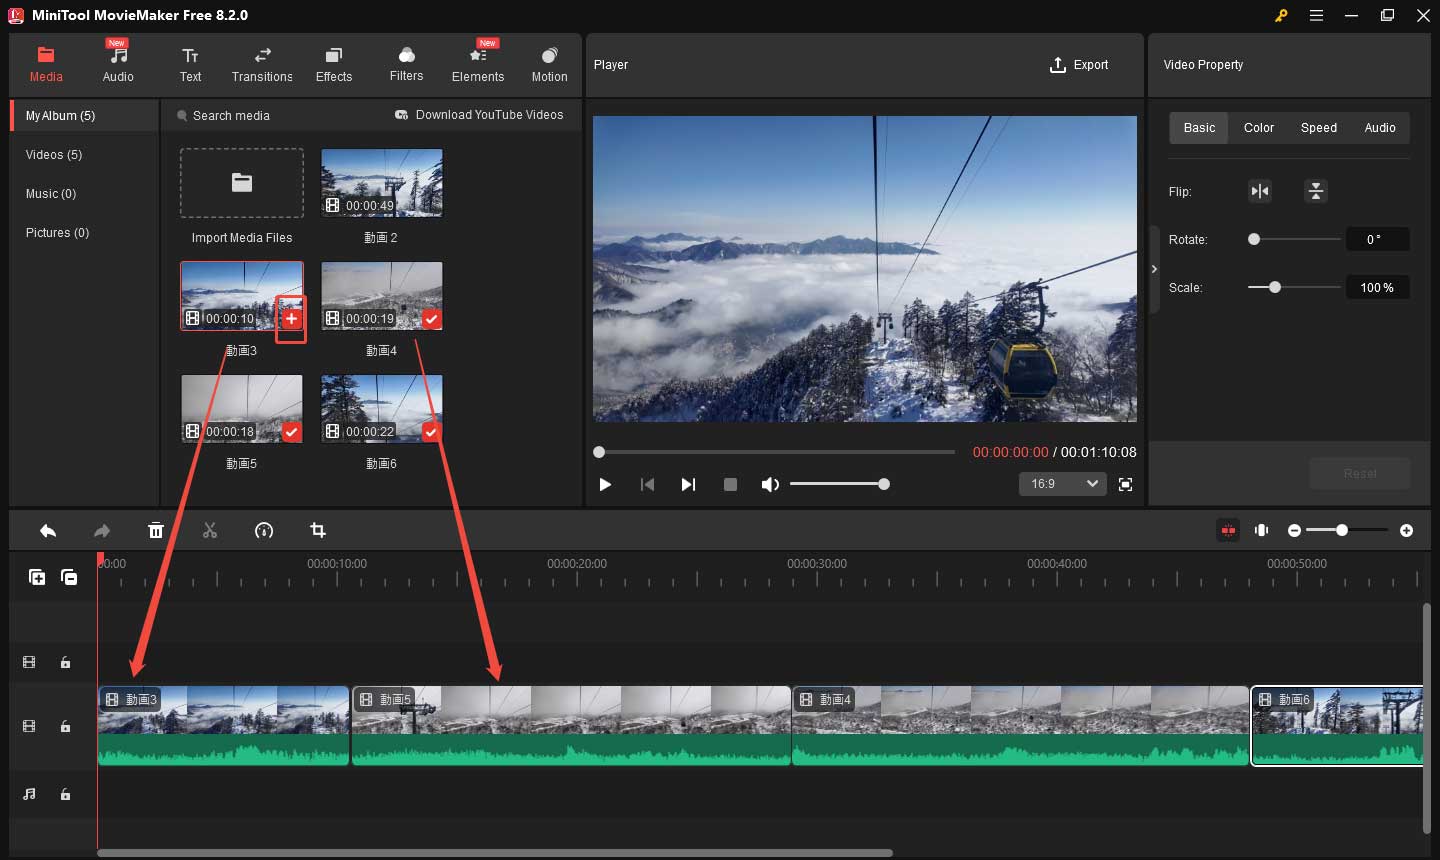Adjust the player volume slider

[839, 484]
